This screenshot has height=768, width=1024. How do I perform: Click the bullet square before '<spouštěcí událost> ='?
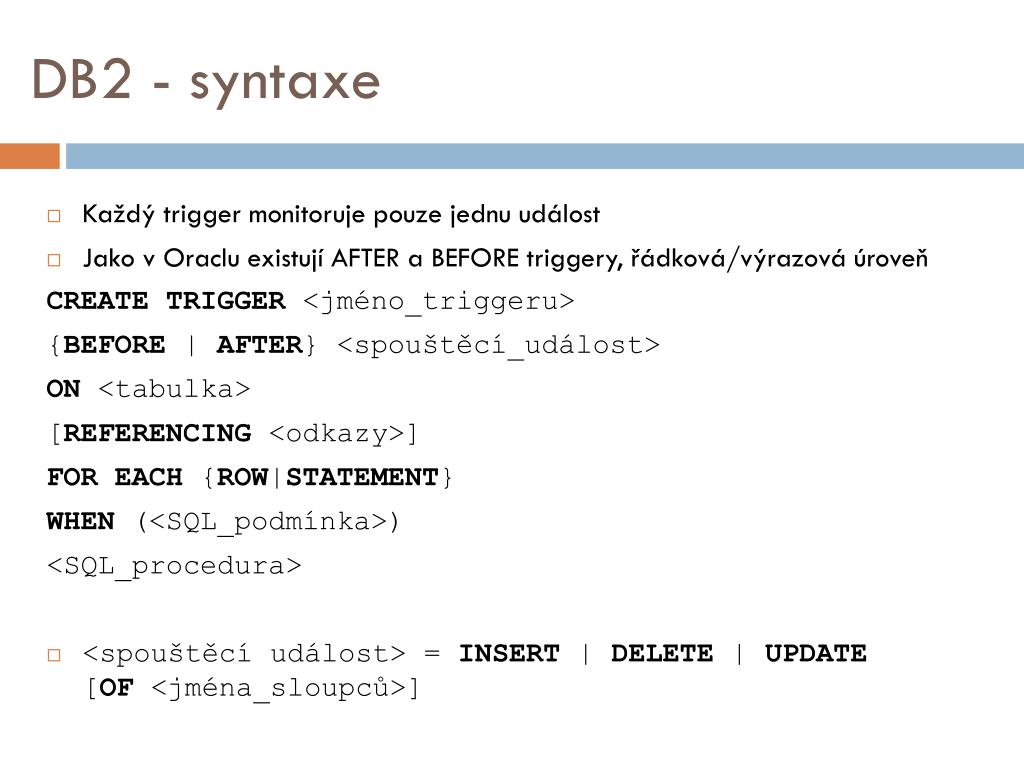(x=54, y=654)
